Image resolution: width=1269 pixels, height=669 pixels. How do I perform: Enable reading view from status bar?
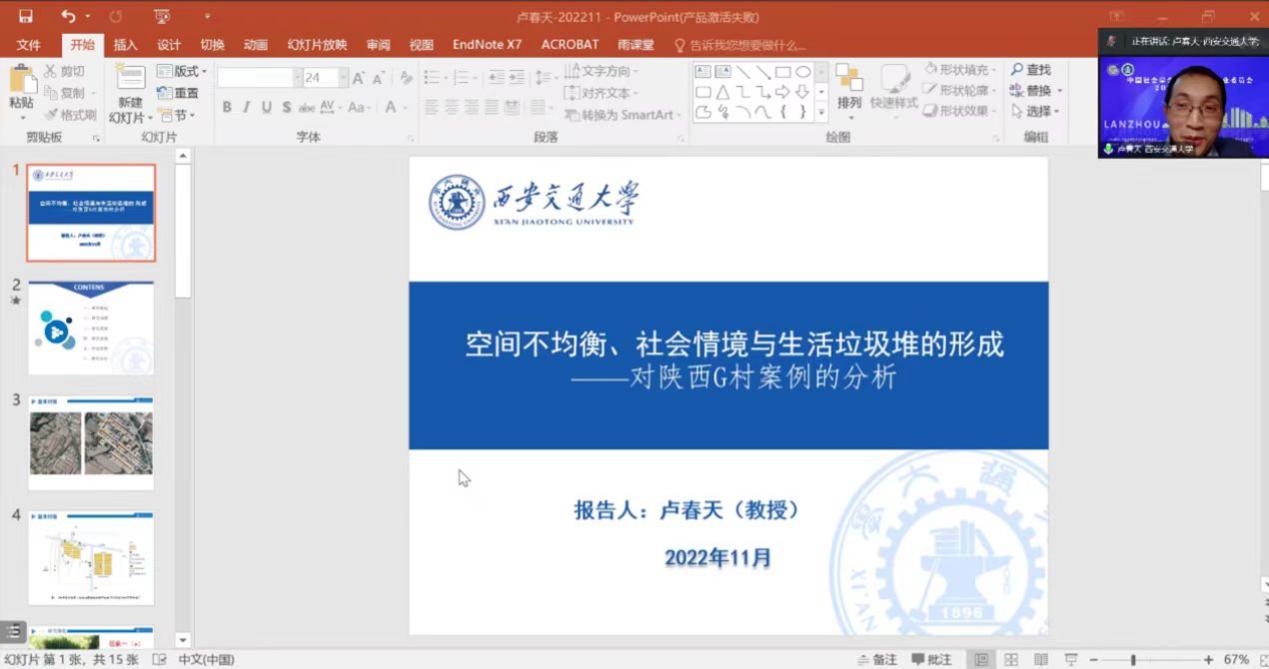[1041, 660]
